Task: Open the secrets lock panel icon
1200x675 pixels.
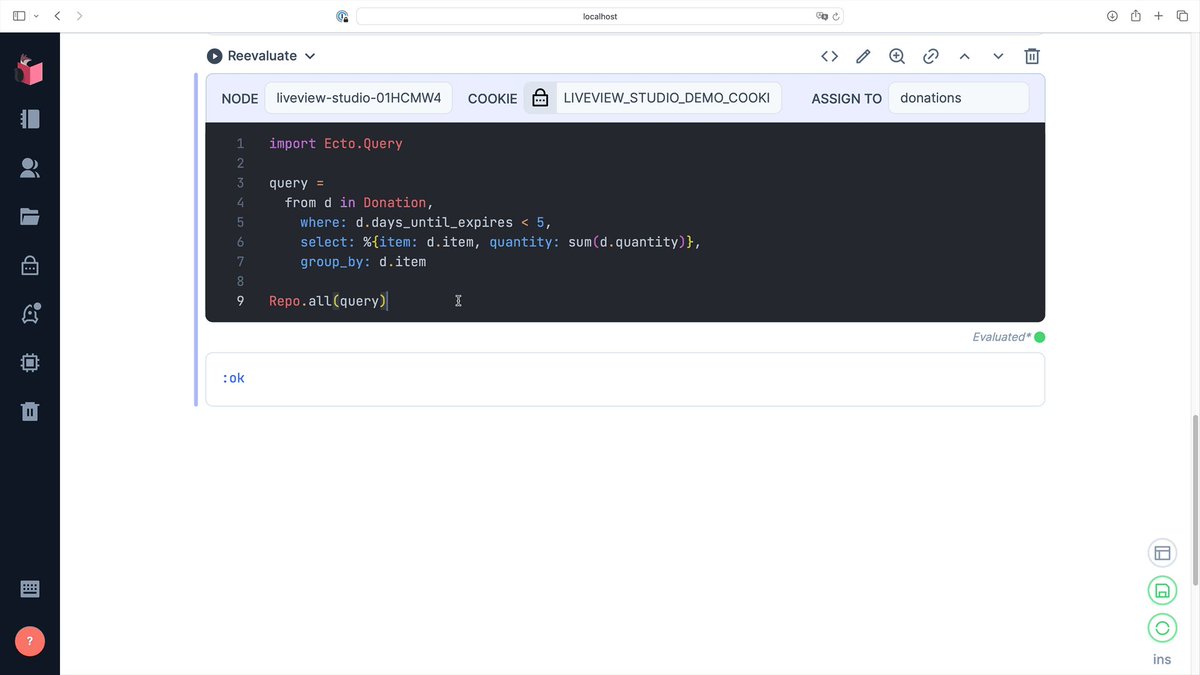Action: 30,265
